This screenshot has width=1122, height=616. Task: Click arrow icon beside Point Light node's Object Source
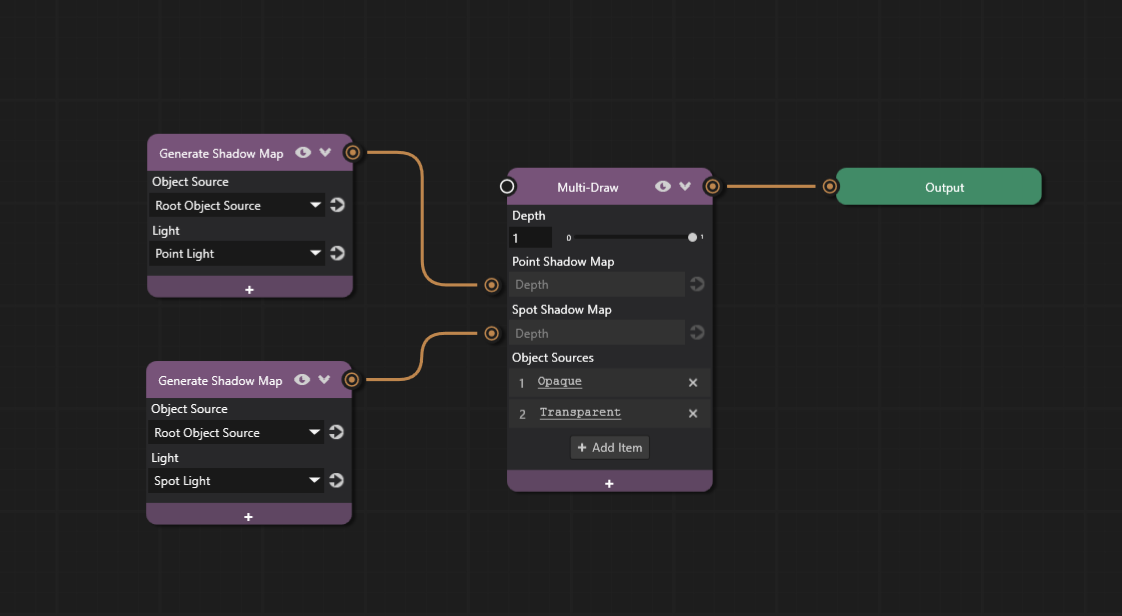[x=338, y=205]
